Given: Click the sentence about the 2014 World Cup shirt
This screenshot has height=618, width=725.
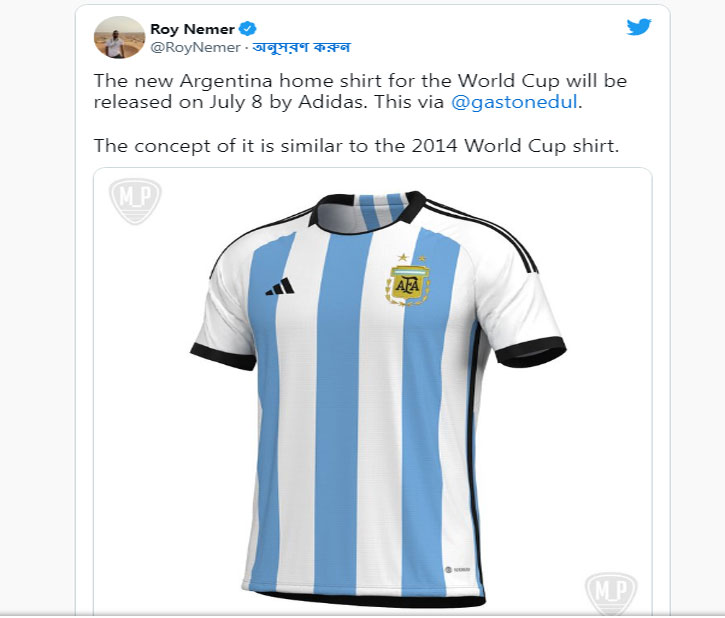Looking at the screenshot, I should pos(356,146).
